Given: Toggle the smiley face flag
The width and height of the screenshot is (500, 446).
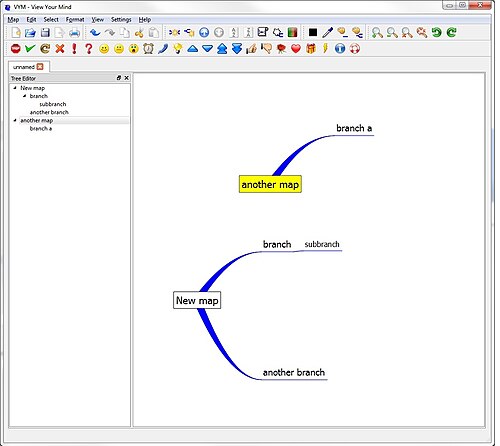Looking at the screenshot, I should click(104, 49).
